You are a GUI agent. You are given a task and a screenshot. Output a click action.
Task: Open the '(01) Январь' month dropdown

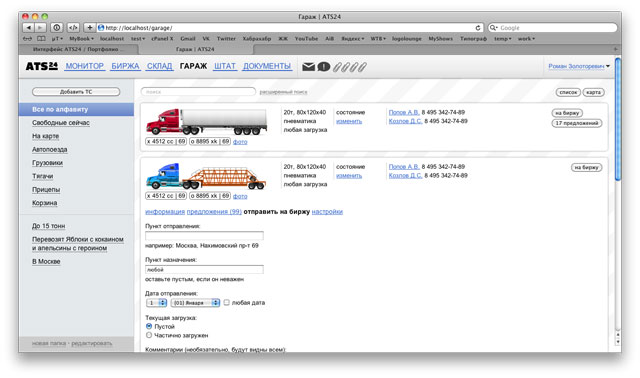(x=196, y=303)
